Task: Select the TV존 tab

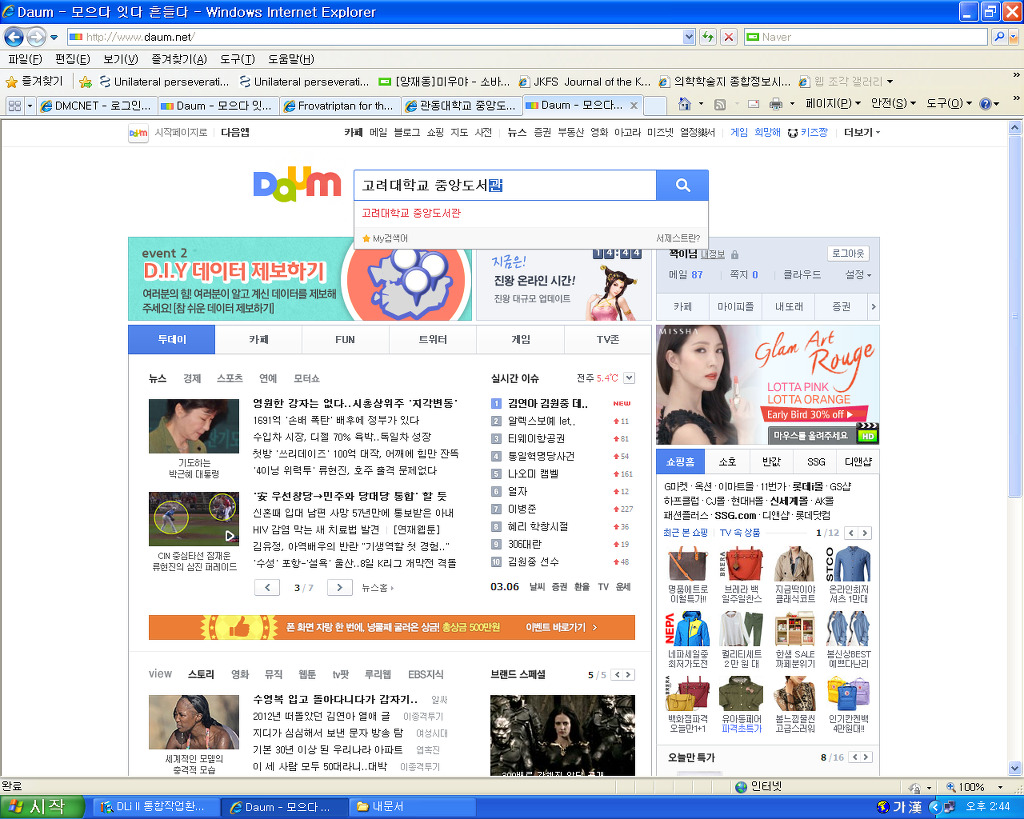Action: click(608, 340)
